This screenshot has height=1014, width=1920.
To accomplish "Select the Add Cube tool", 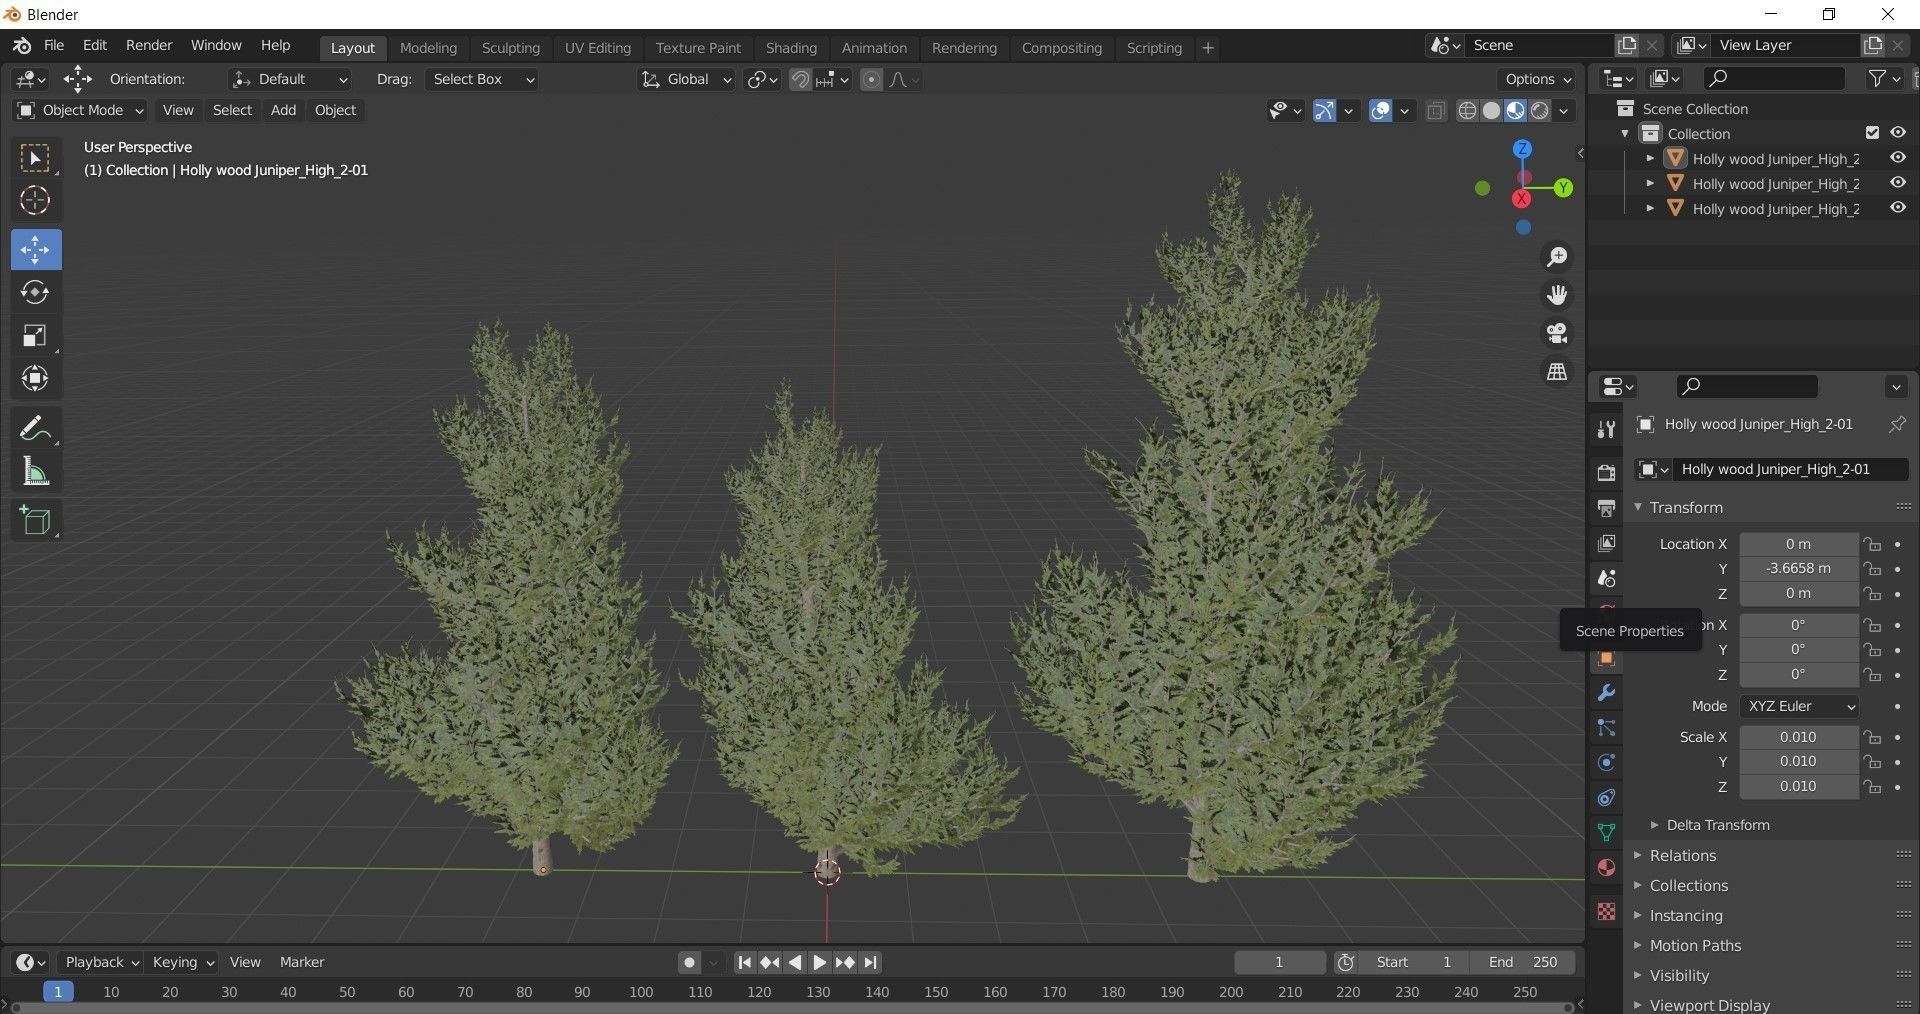I will 36,520.
